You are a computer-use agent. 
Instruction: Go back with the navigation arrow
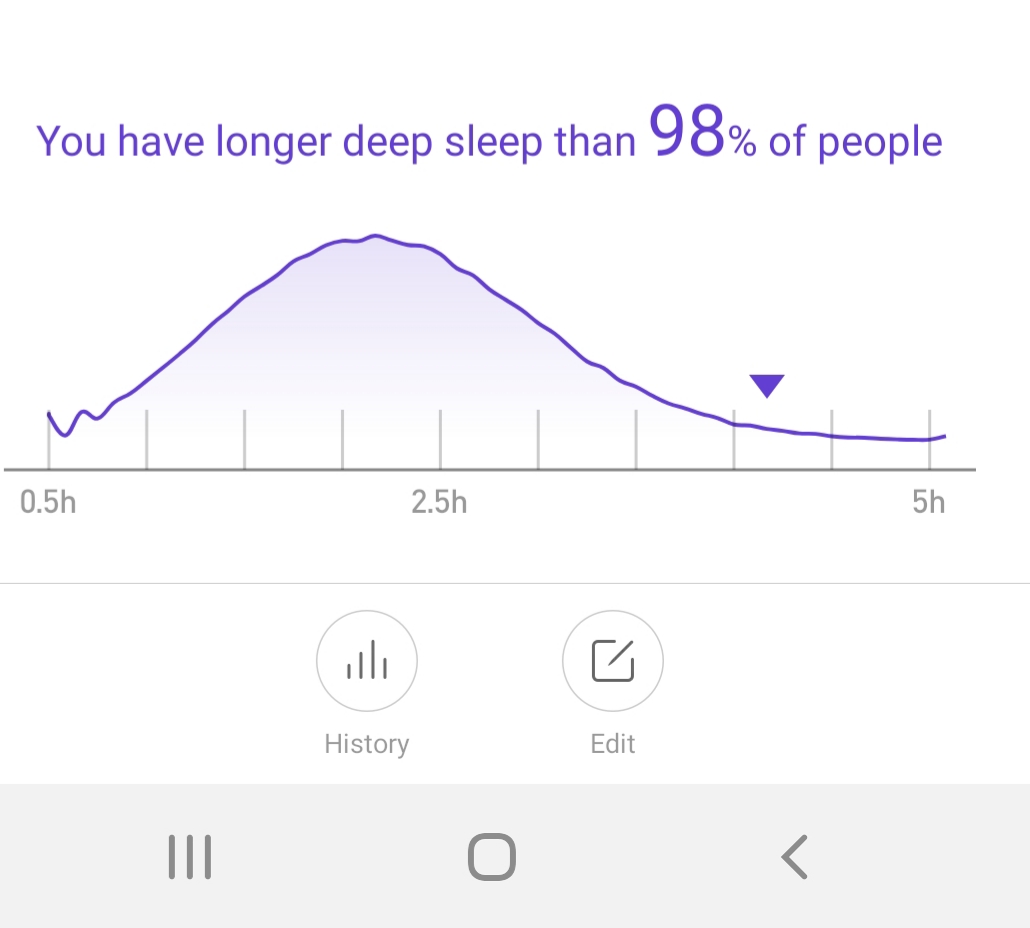(794, 856)
